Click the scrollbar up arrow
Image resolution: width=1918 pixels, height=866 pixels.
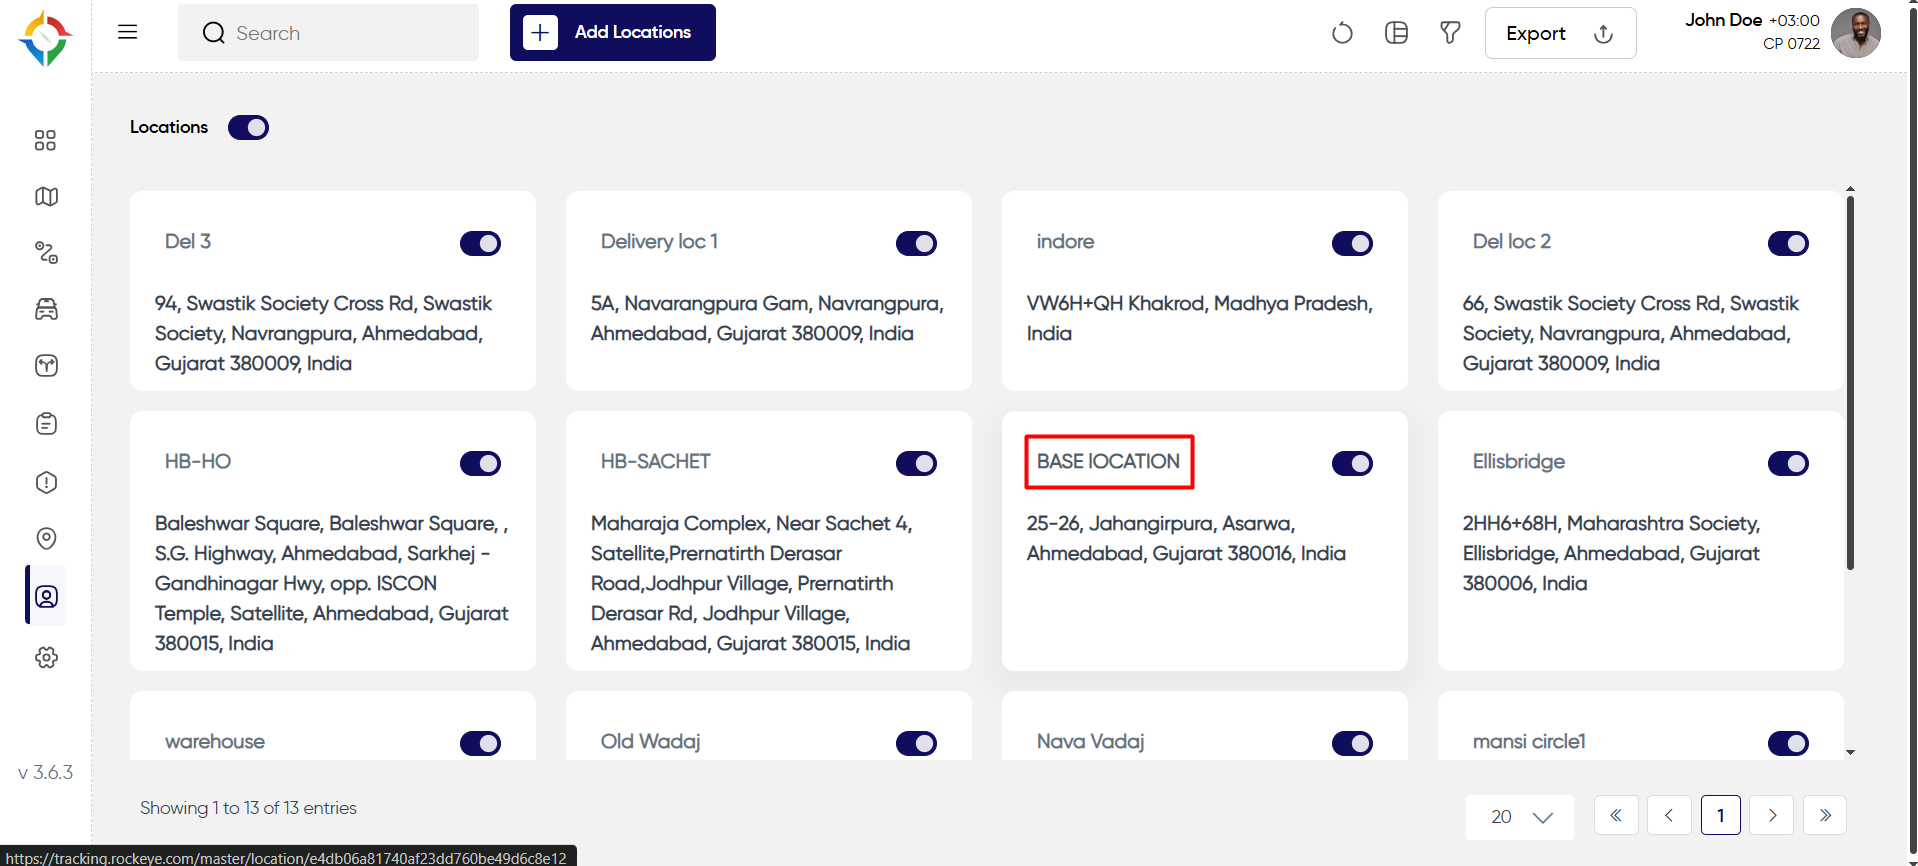pos(1850,188)
